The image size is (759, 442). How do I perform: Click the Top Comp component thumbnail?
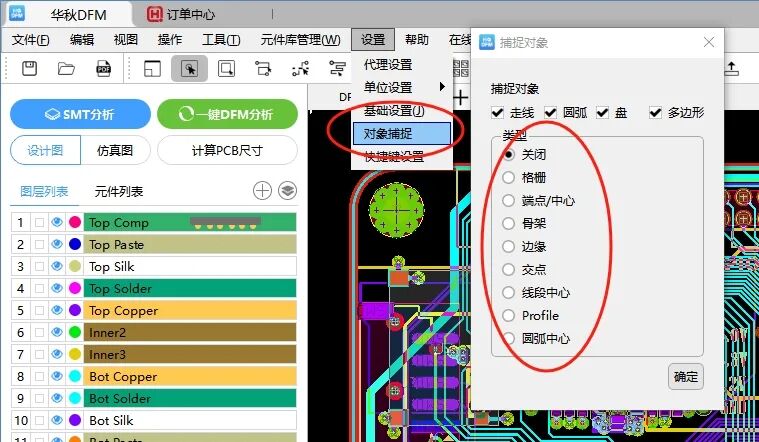pyautogui.click(x=225, y=223)
